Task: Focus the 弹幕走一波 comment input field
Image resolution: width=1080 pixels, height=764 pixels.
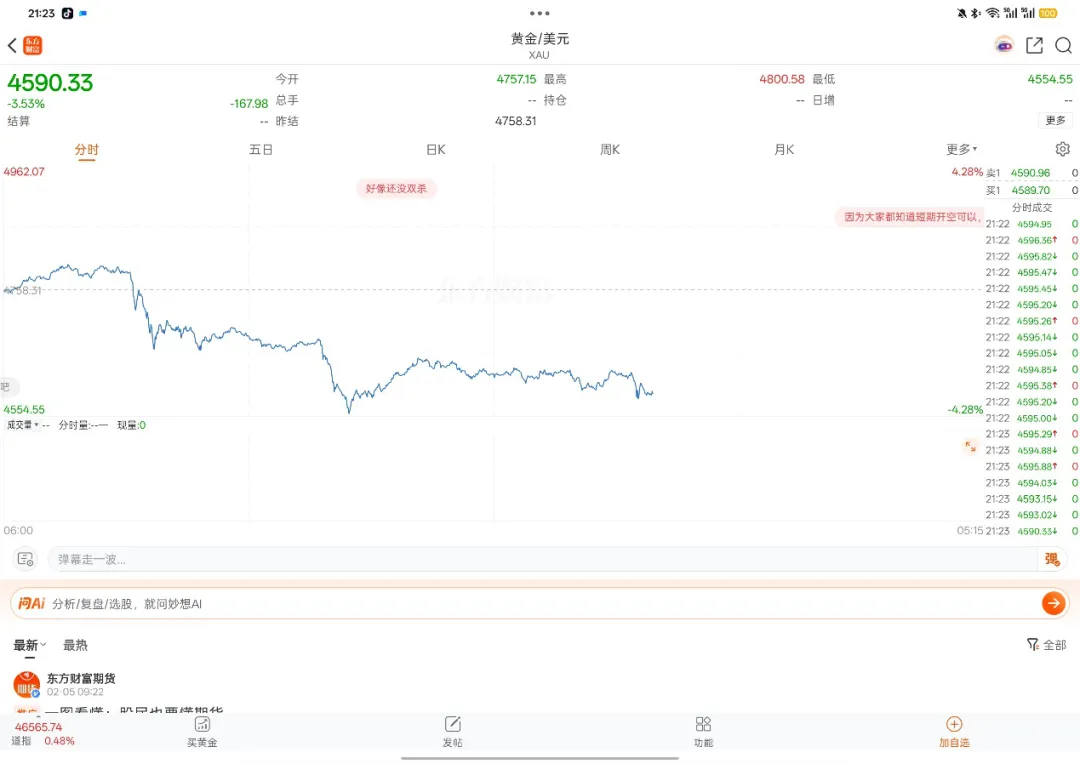Action: click(540, 559)
